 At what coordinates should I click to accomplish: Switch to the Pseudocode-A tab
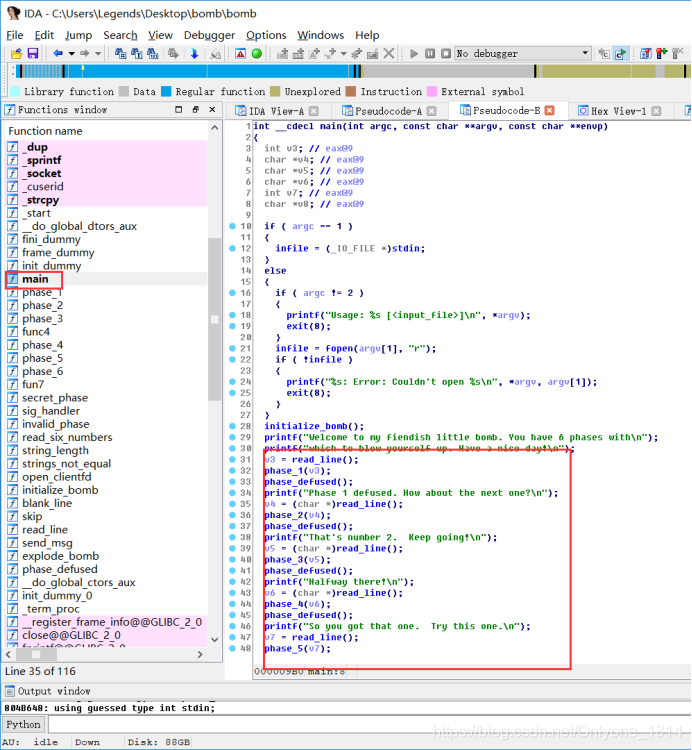pos(388,111)
